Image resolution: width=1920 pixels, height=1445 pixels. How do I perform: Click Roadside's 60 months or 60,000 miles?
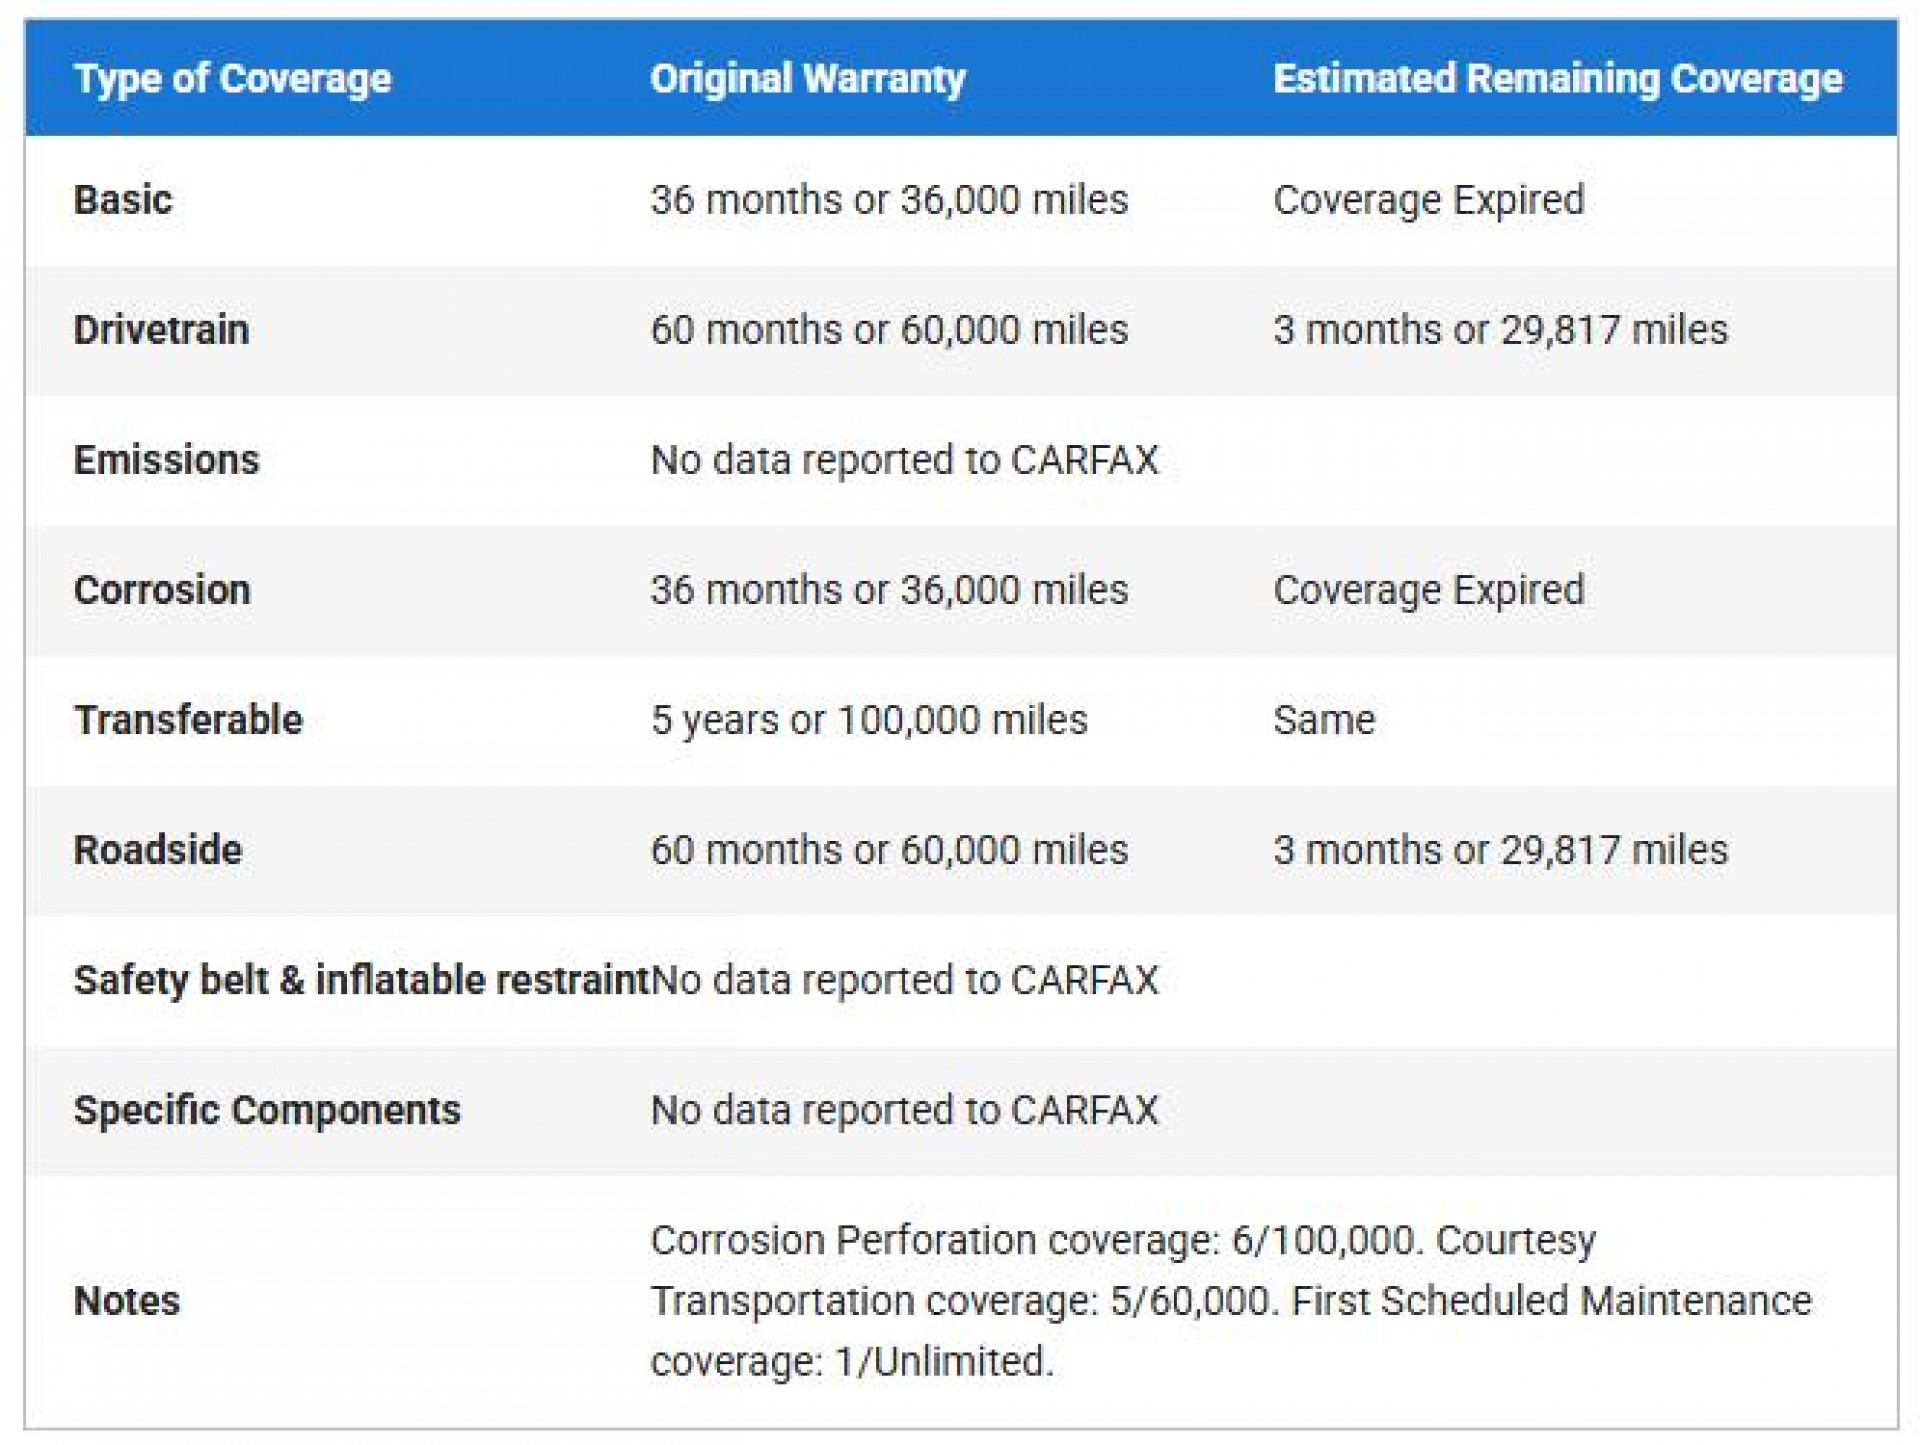pos(888,850)
